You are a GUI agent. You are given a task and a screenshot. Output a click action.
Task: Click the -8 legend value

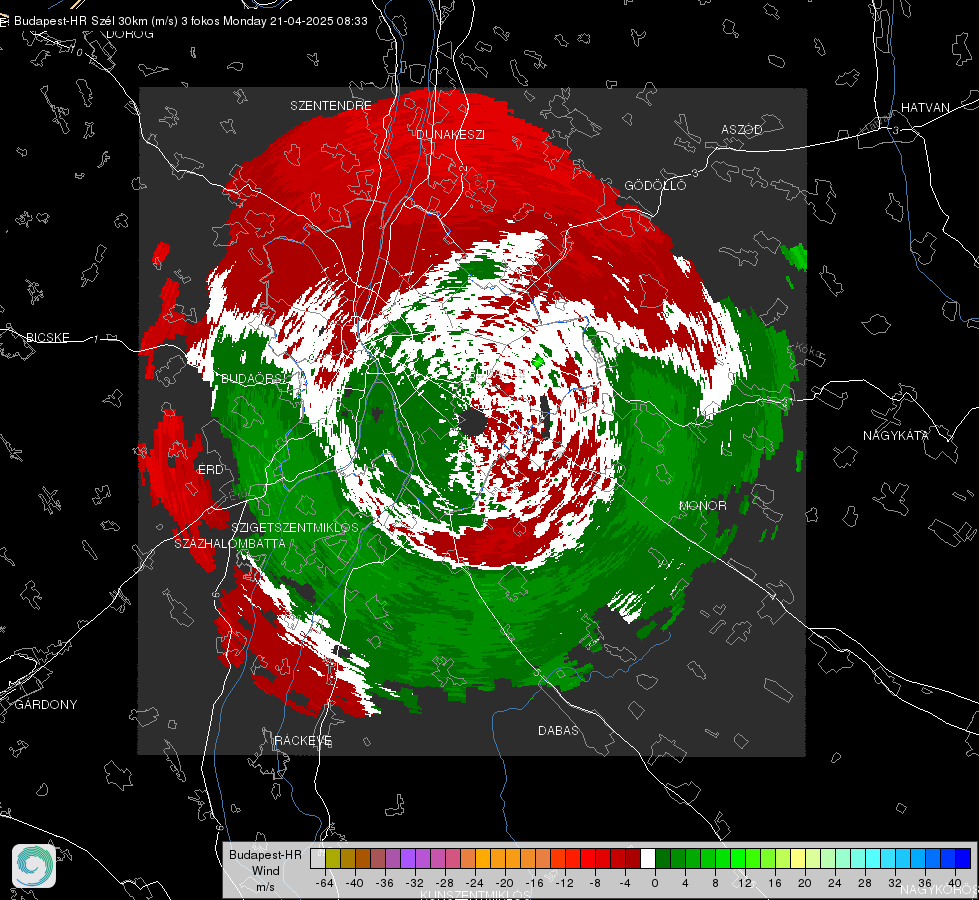click(596, 884)
